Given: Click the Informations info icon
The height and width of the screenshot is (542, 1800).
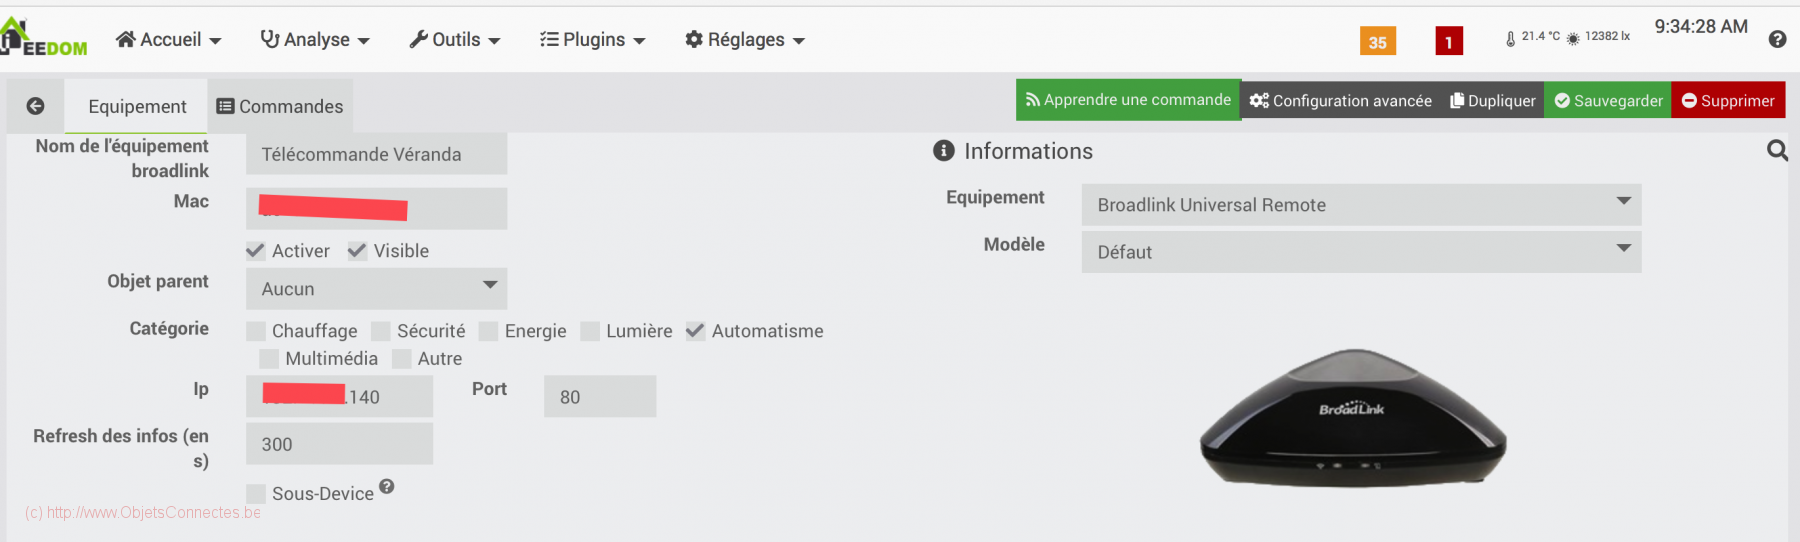Looking at the screenshot, I should 944,151.
